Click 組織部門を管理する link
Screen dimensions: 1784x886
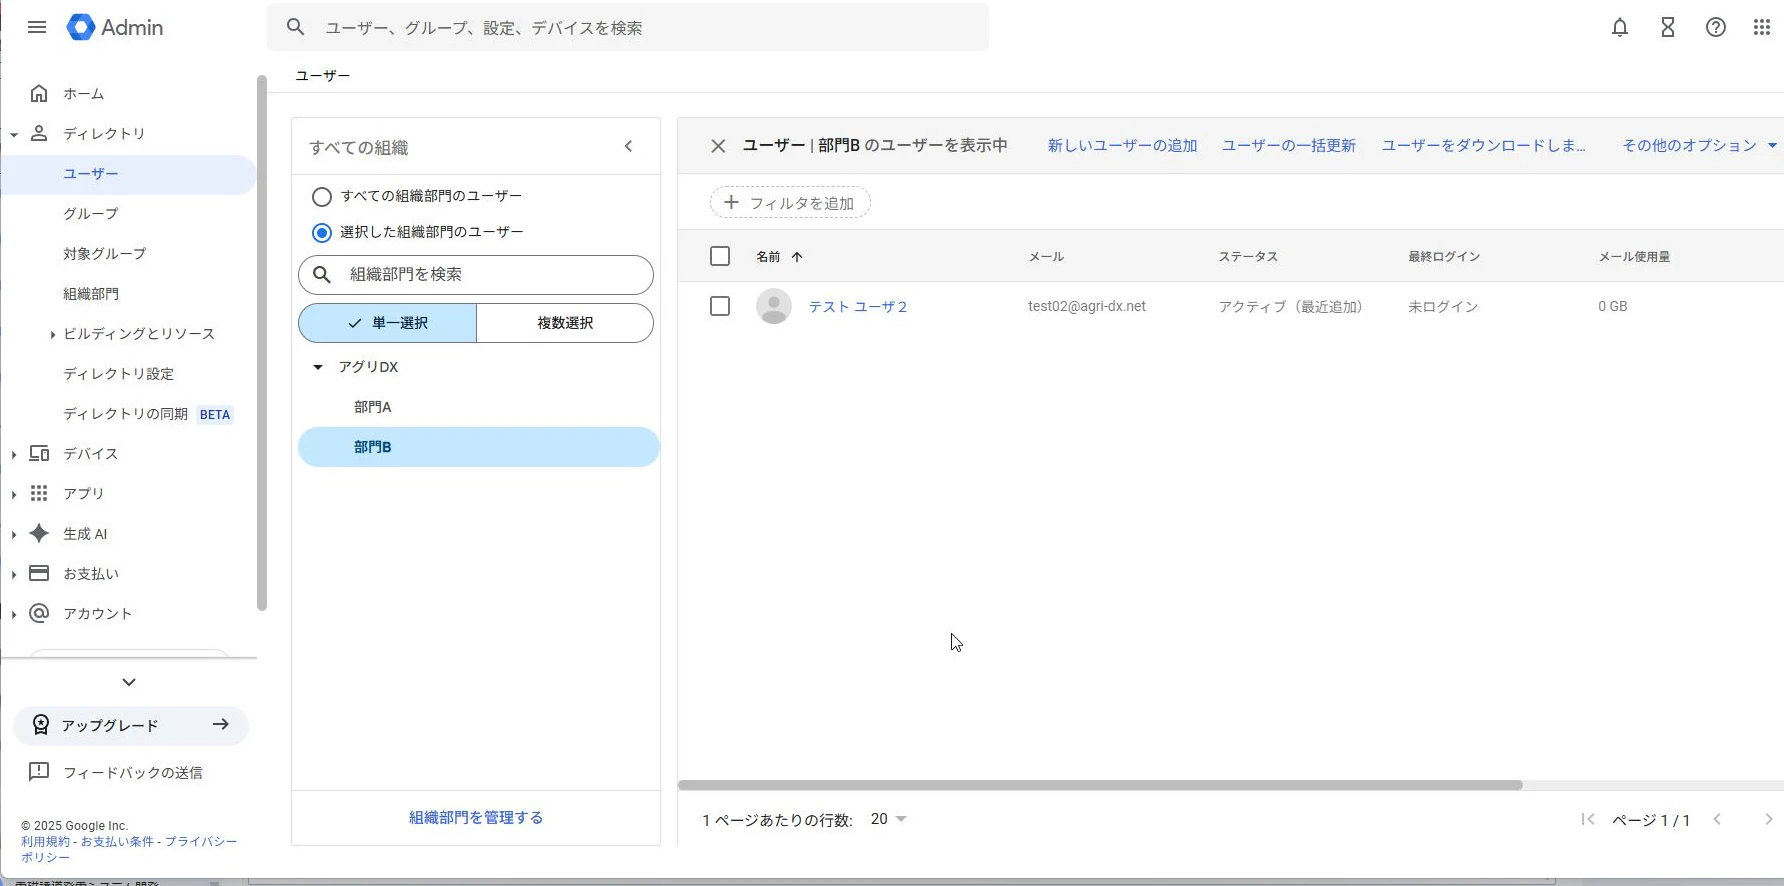(476, 817)
